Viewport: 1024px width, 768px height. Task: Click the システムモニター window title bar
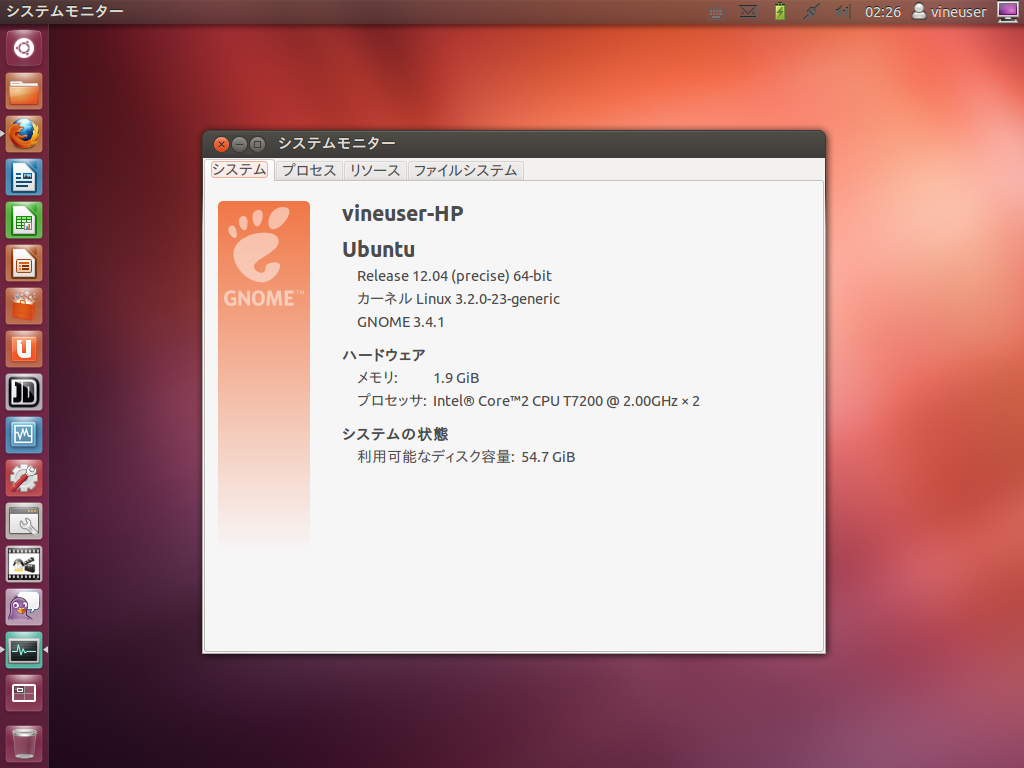[x=514, y=144]
